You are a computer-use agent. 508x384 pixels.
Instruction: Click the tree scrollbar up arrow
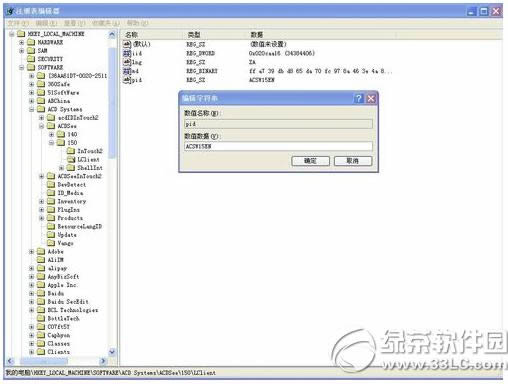click(112, 34)
